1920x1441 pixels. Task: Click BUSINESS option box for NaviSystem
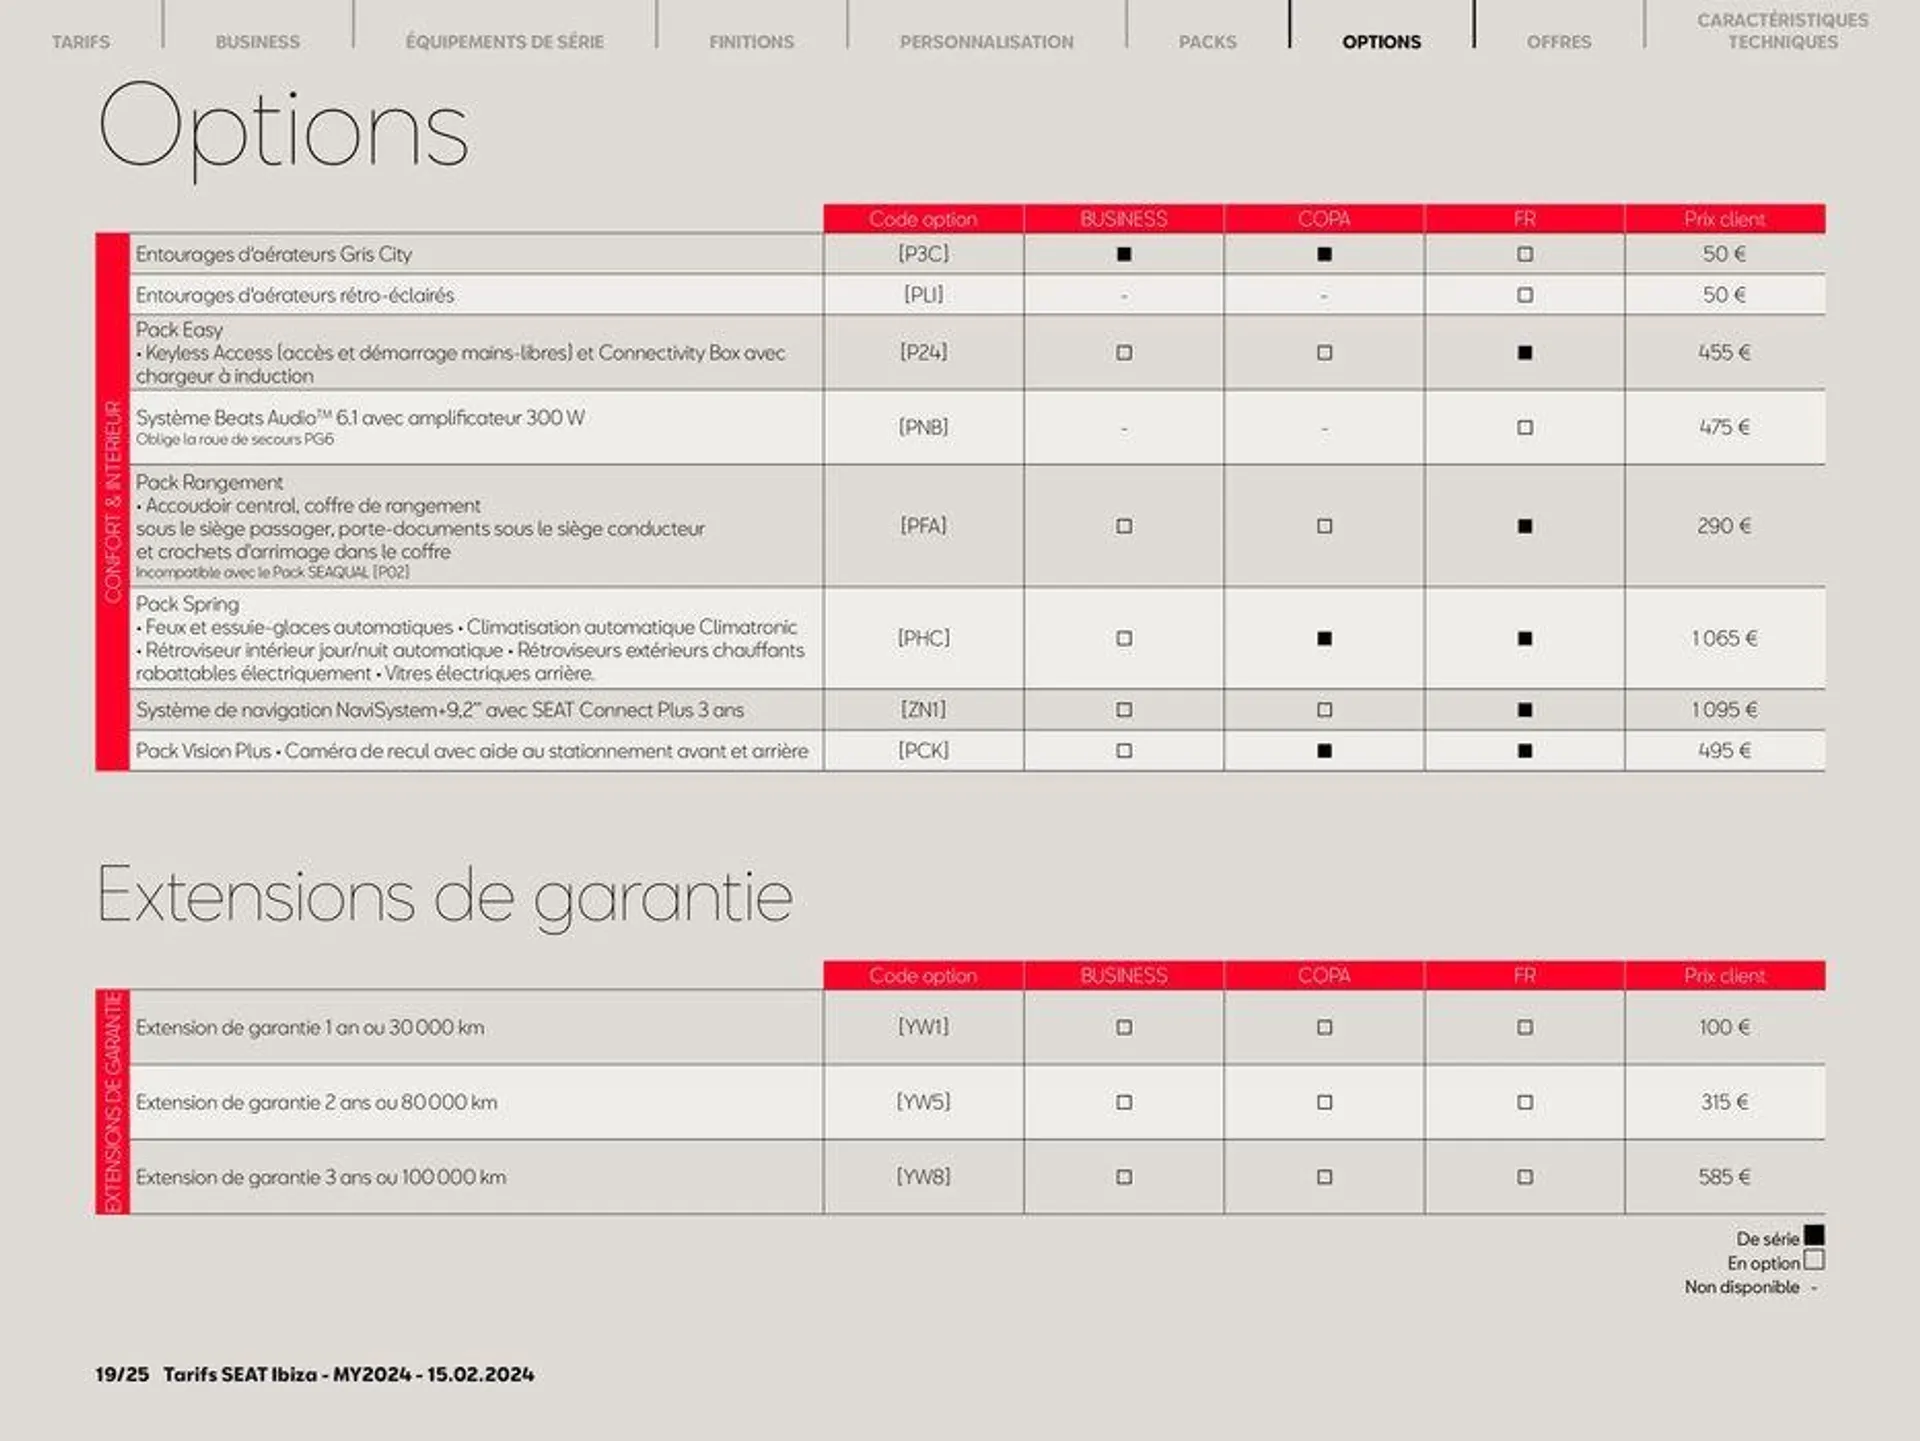pos(1124,710)
